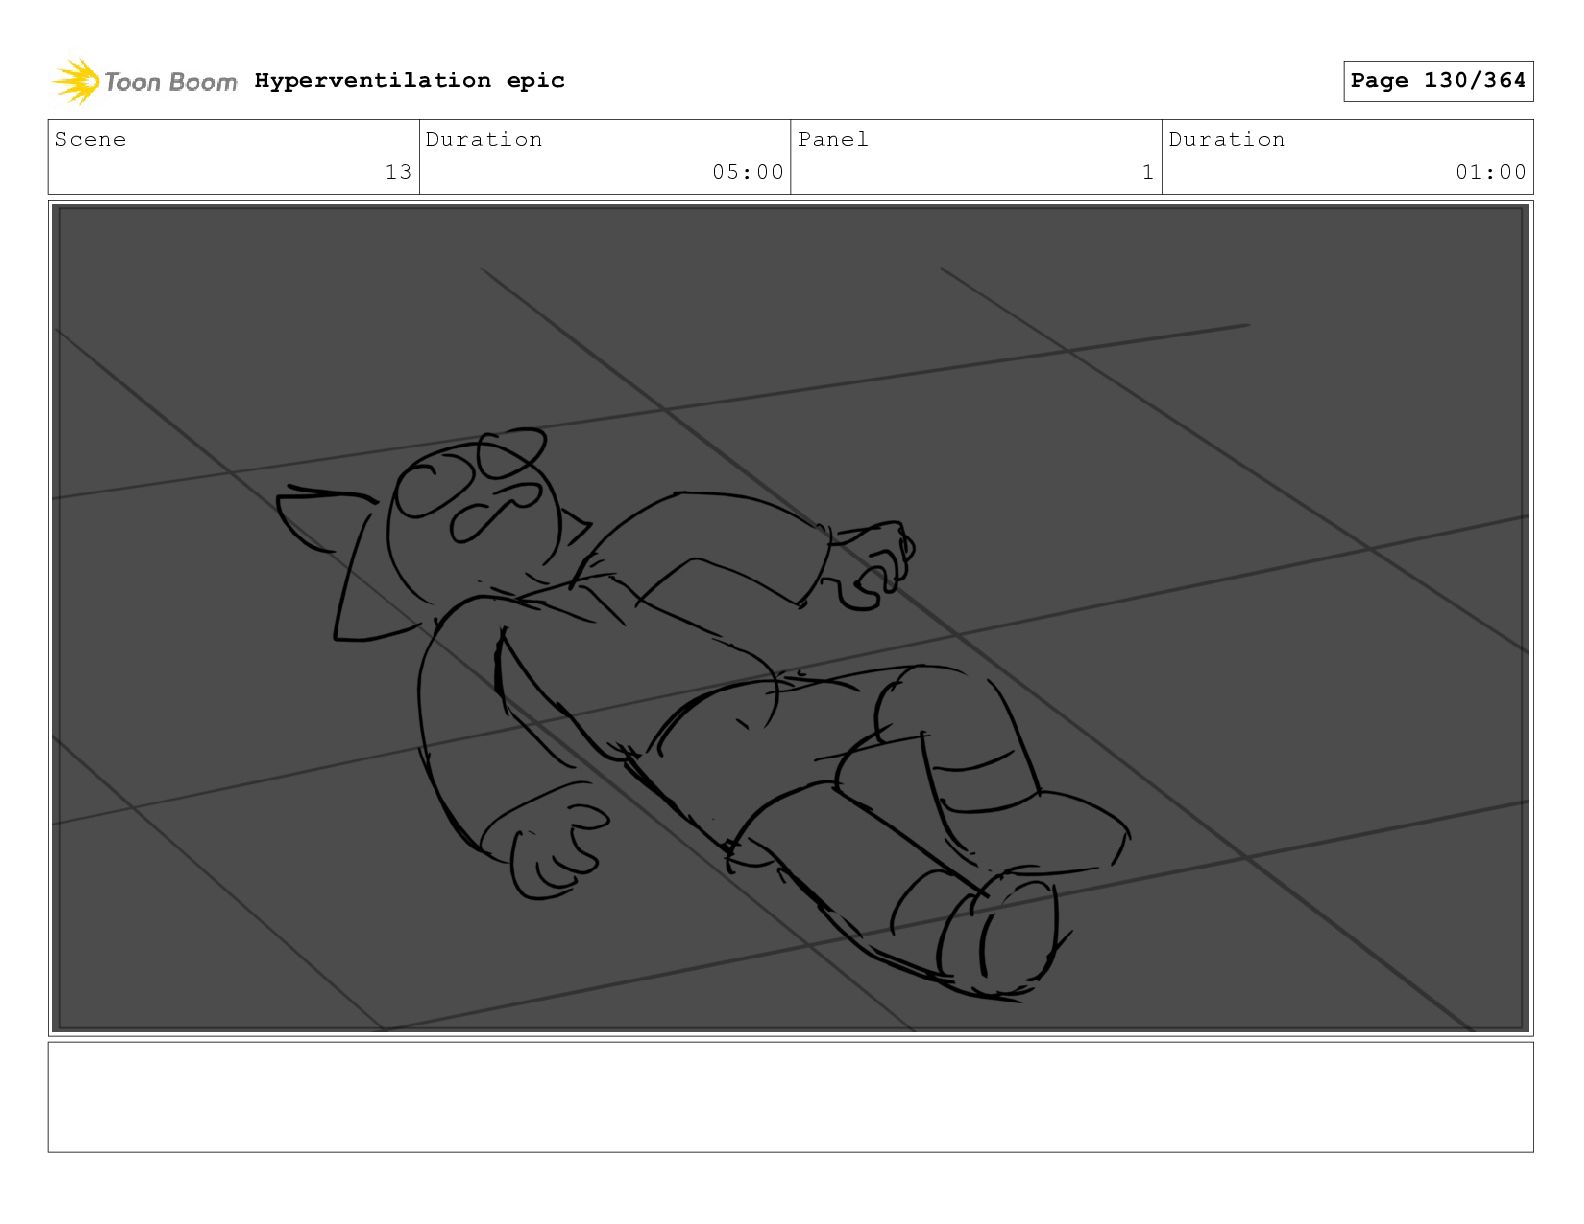Click the empty notes box below the panel
1584x1224 pixels.
(x=790, y=1097)
